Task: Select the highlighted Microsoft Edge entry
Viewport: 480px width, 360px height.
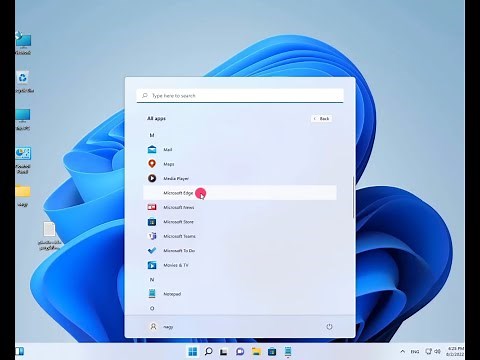Action: tap(240, 193)
